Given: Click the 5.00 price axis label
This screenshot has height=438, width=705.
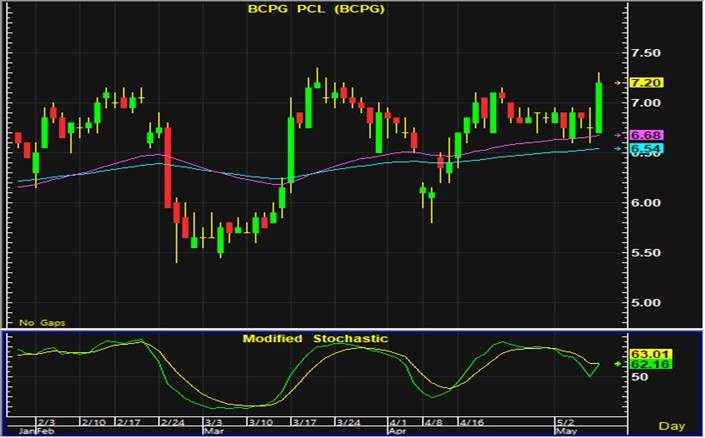Looking at the screenshot, I should pos(646,303).
